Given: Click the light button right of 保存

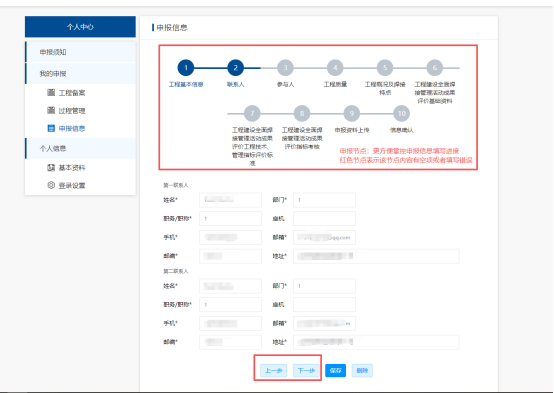Looking at the screenshot, I should pos(362,370).
